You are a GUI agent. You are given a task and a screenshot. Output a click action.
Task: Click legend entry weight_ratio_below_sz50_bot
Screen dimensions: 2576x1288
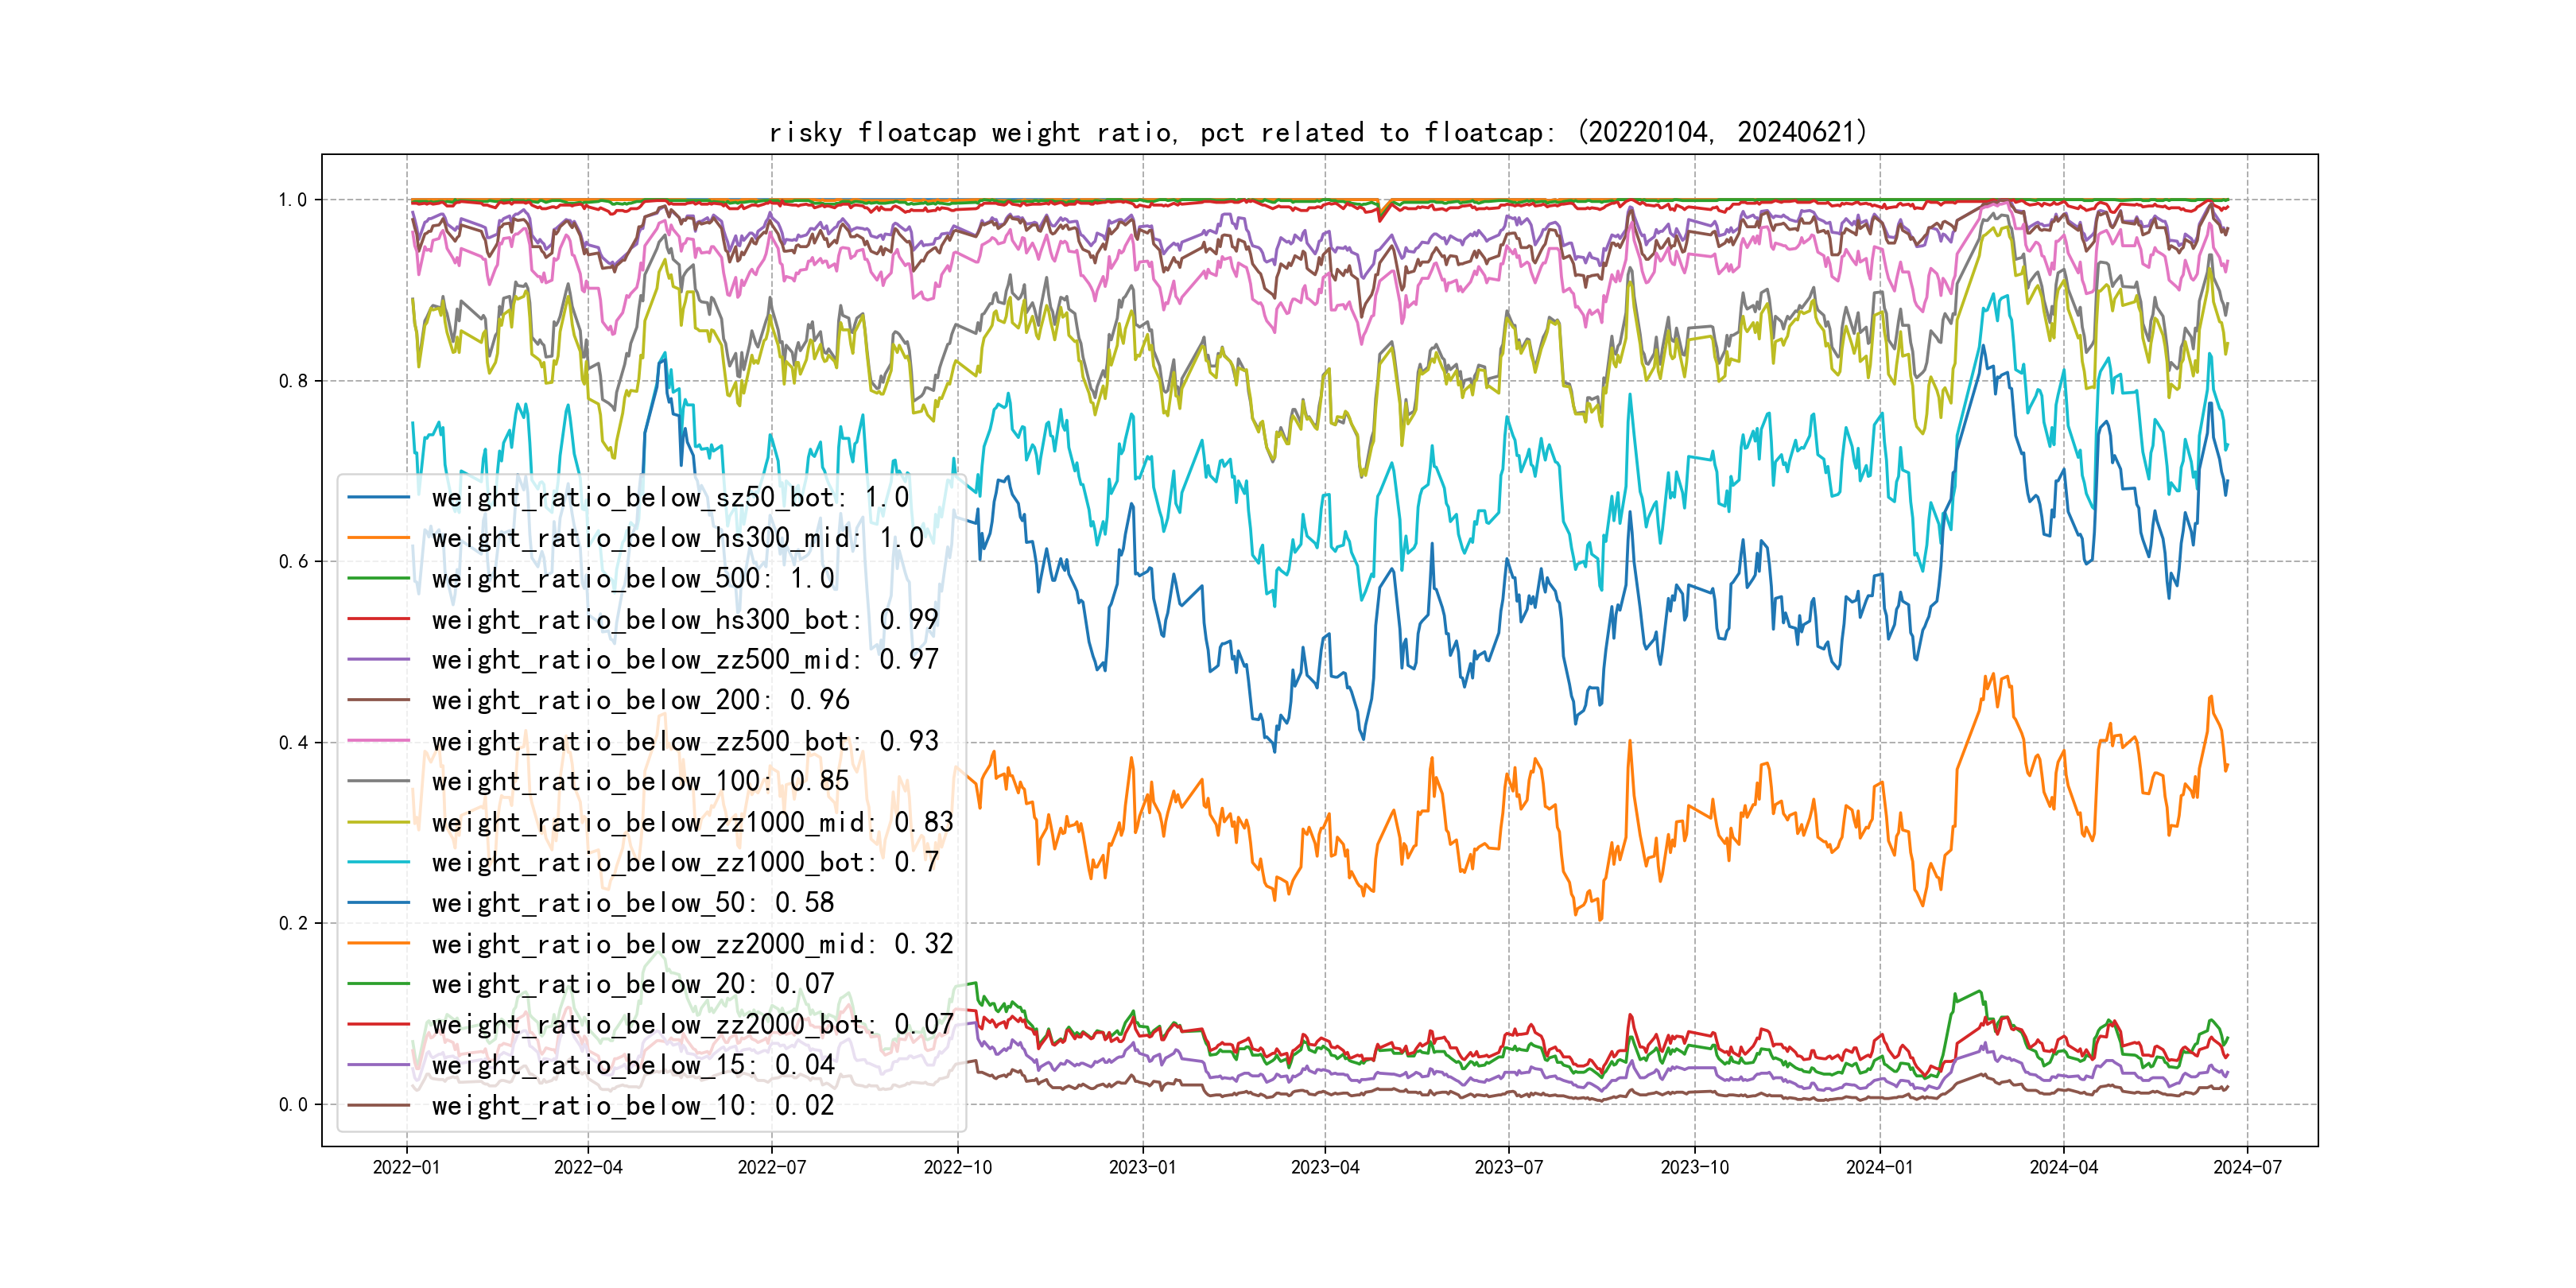click(x=669, y=497)
